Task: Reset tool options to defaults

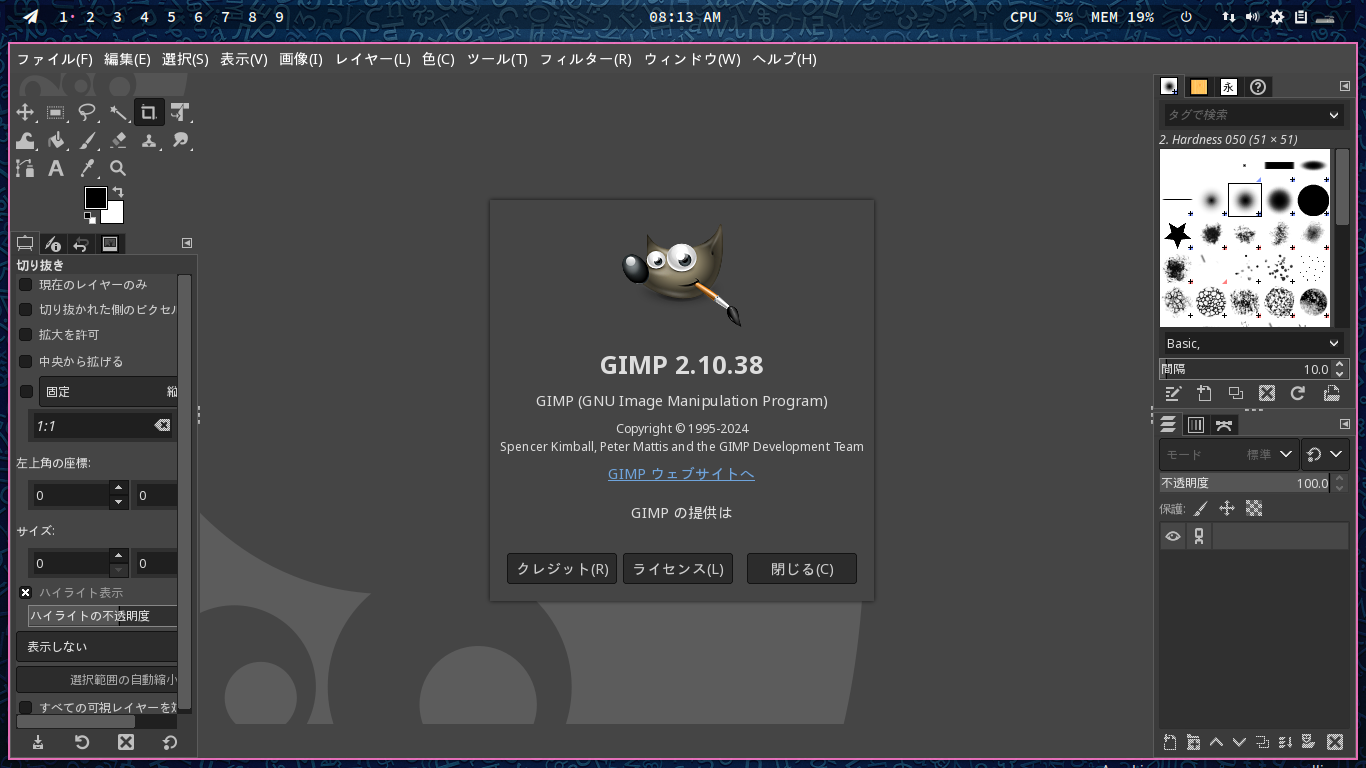Action: (170, 742)
